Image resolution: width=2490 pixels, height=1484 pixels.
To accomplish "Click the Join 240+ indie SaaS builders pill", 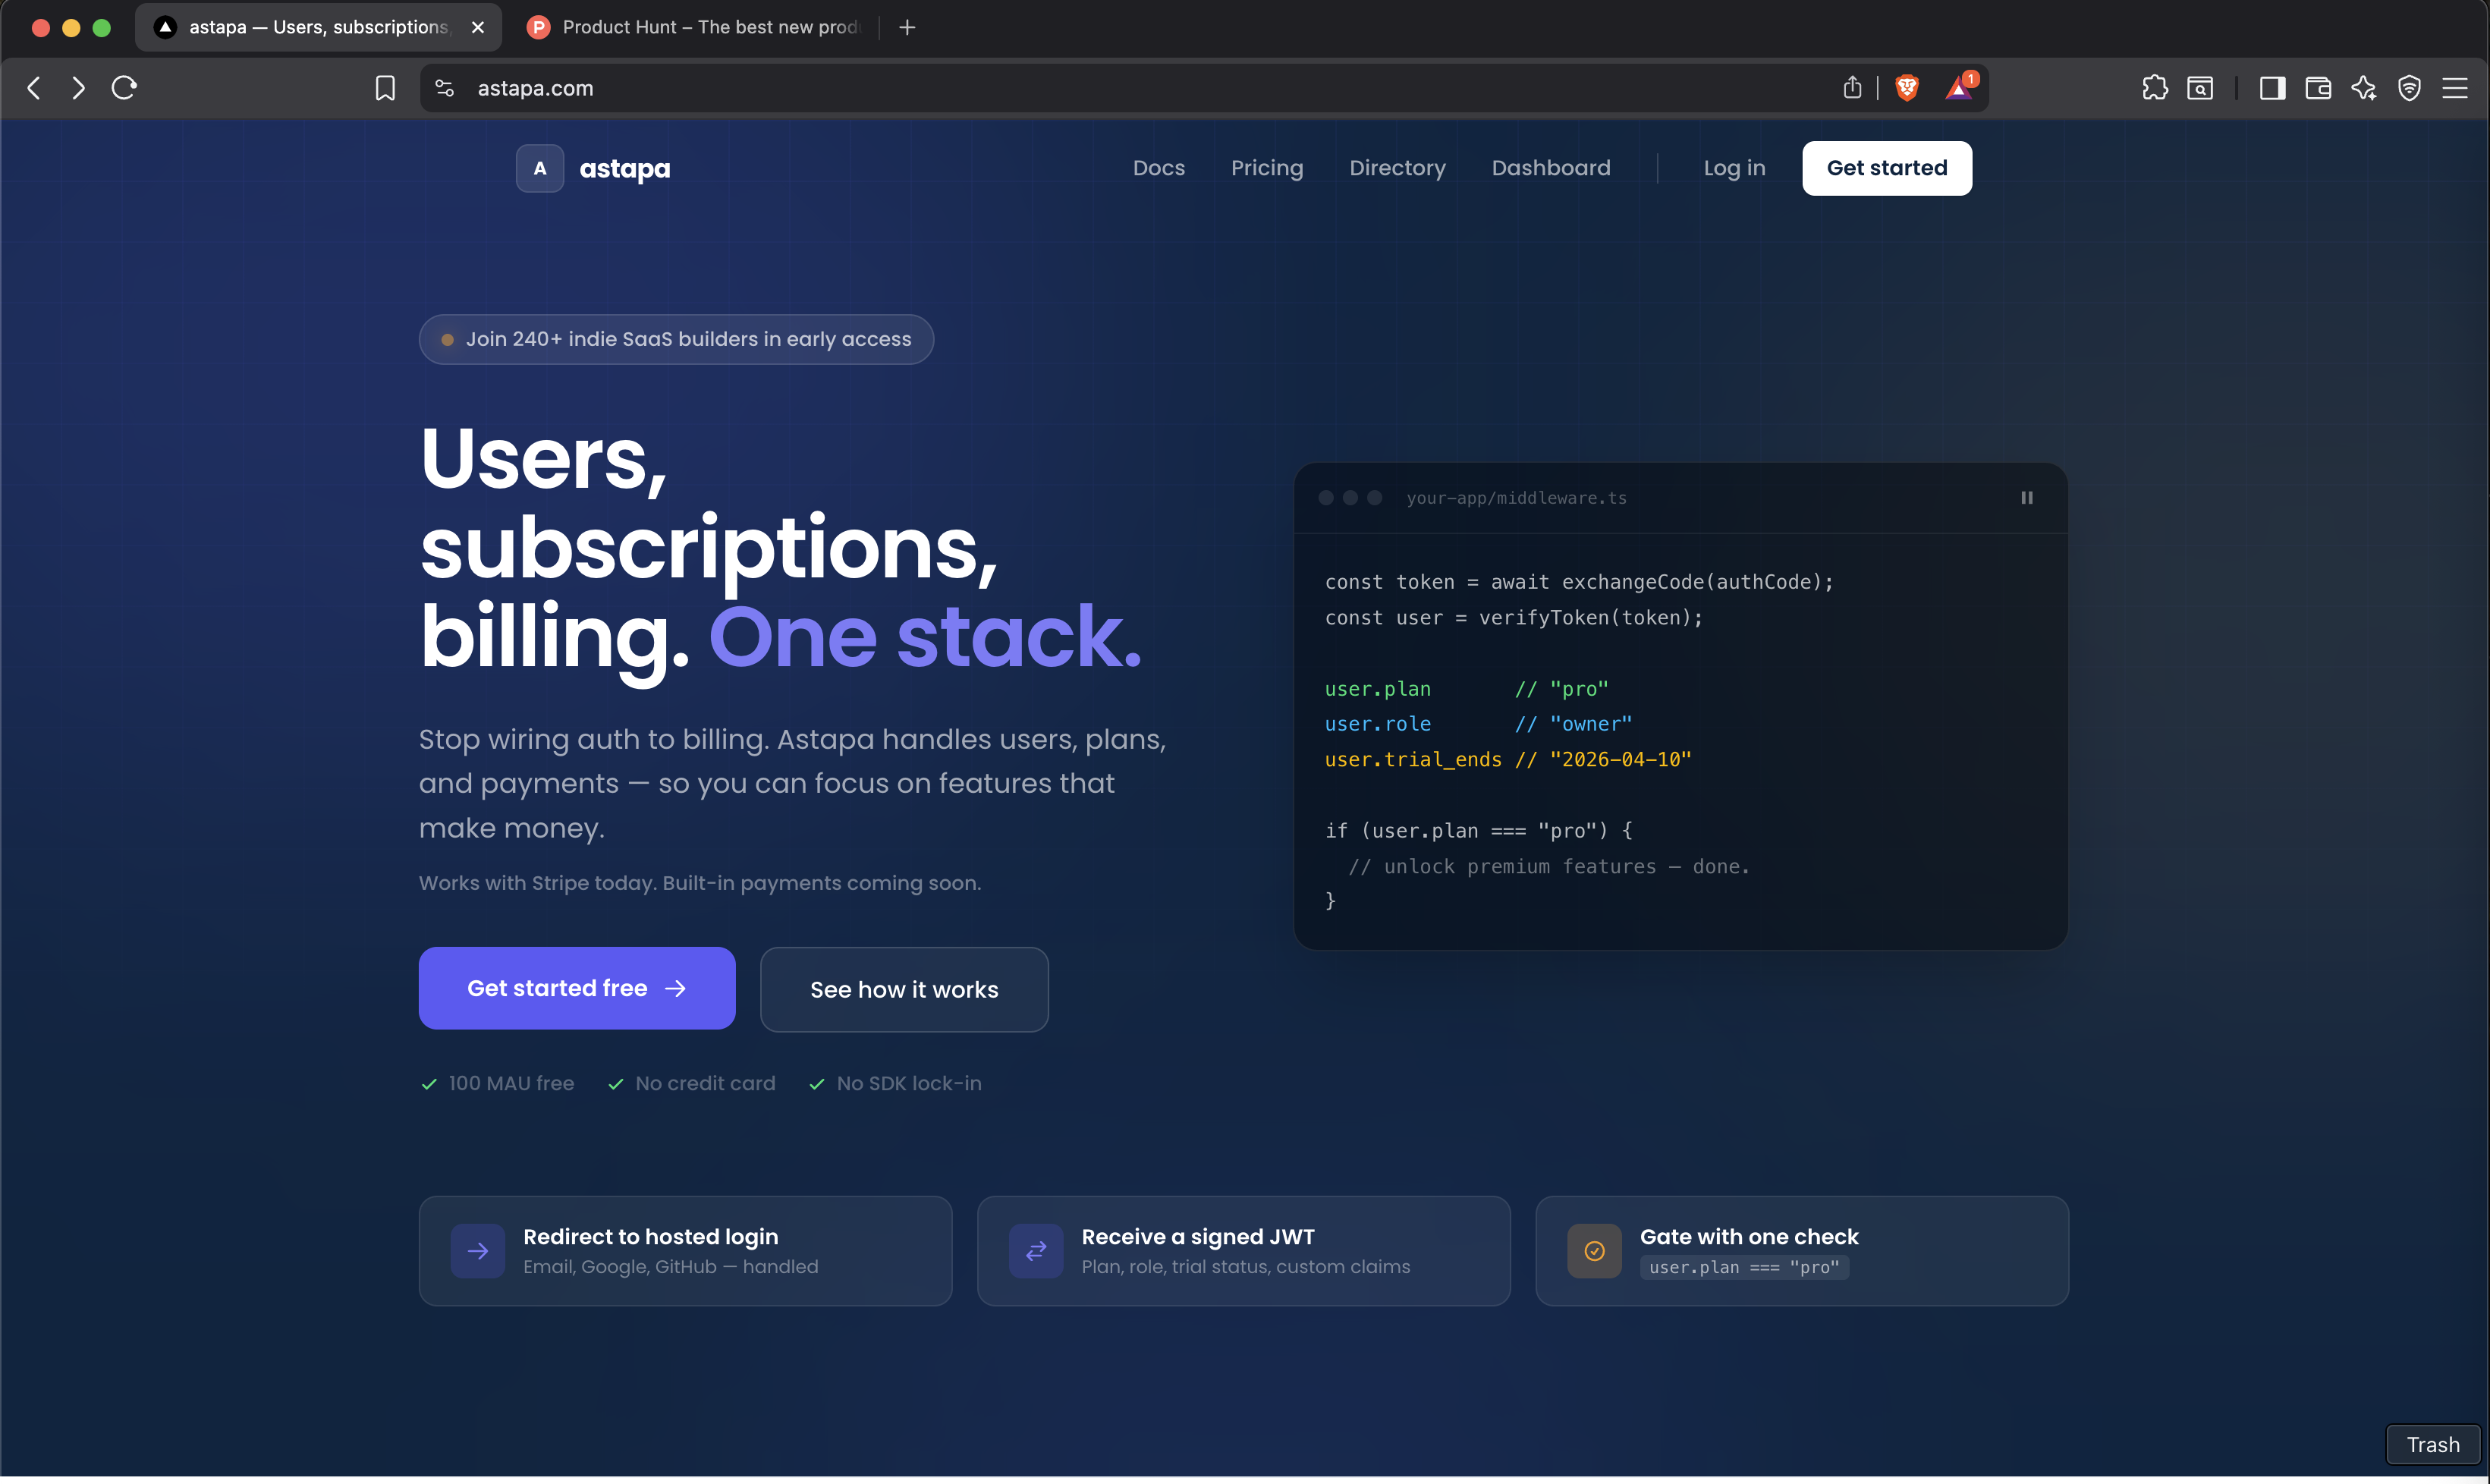I will pyautogui.click(x=676, y=339).
